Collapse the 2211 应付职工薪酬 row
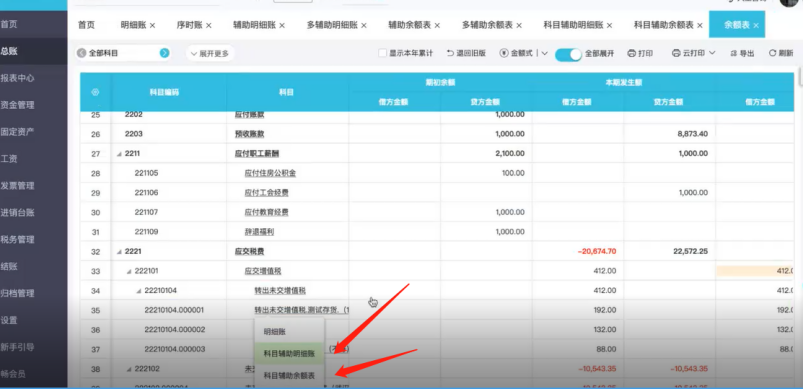 tap(119, 154)
